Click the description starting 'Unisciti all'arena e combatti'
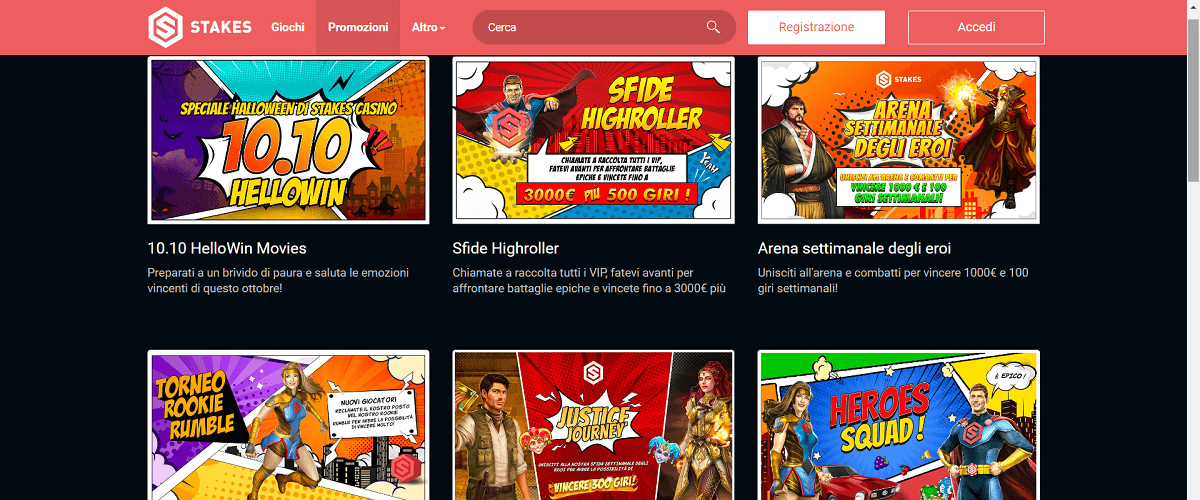 893,280
